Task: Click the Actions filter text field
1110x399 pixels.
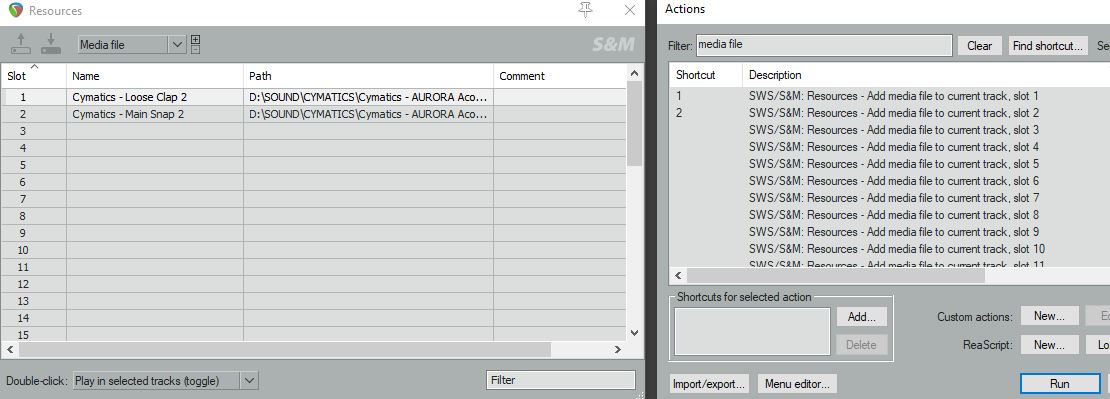Action: tap(824, 45)
